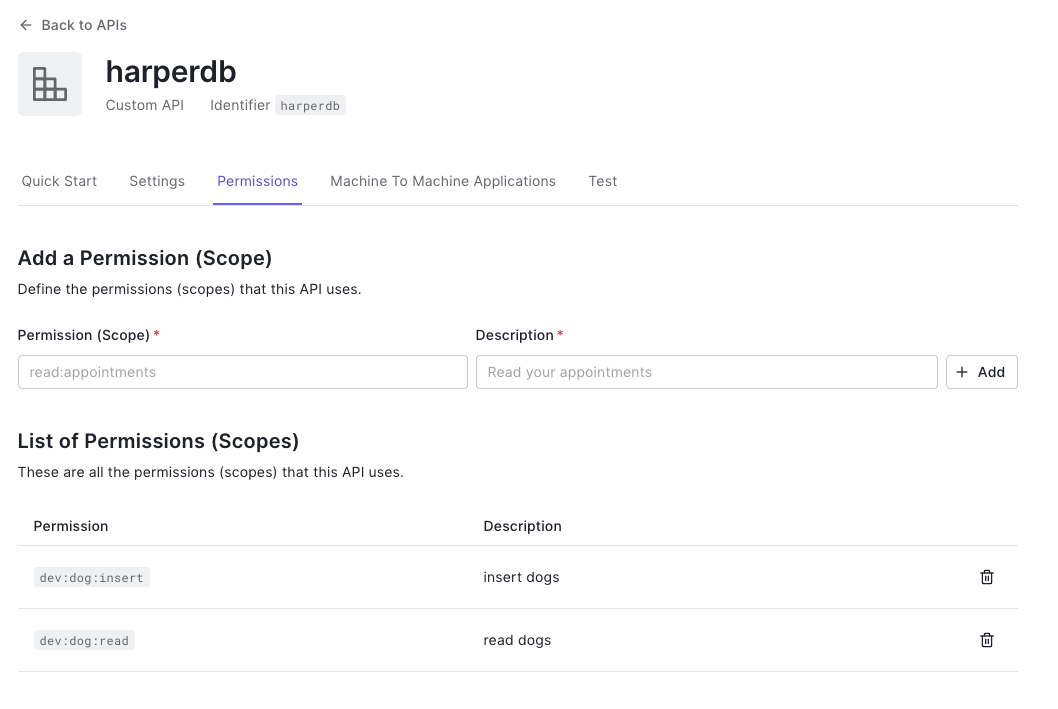Click the Add button

point(982,372)
